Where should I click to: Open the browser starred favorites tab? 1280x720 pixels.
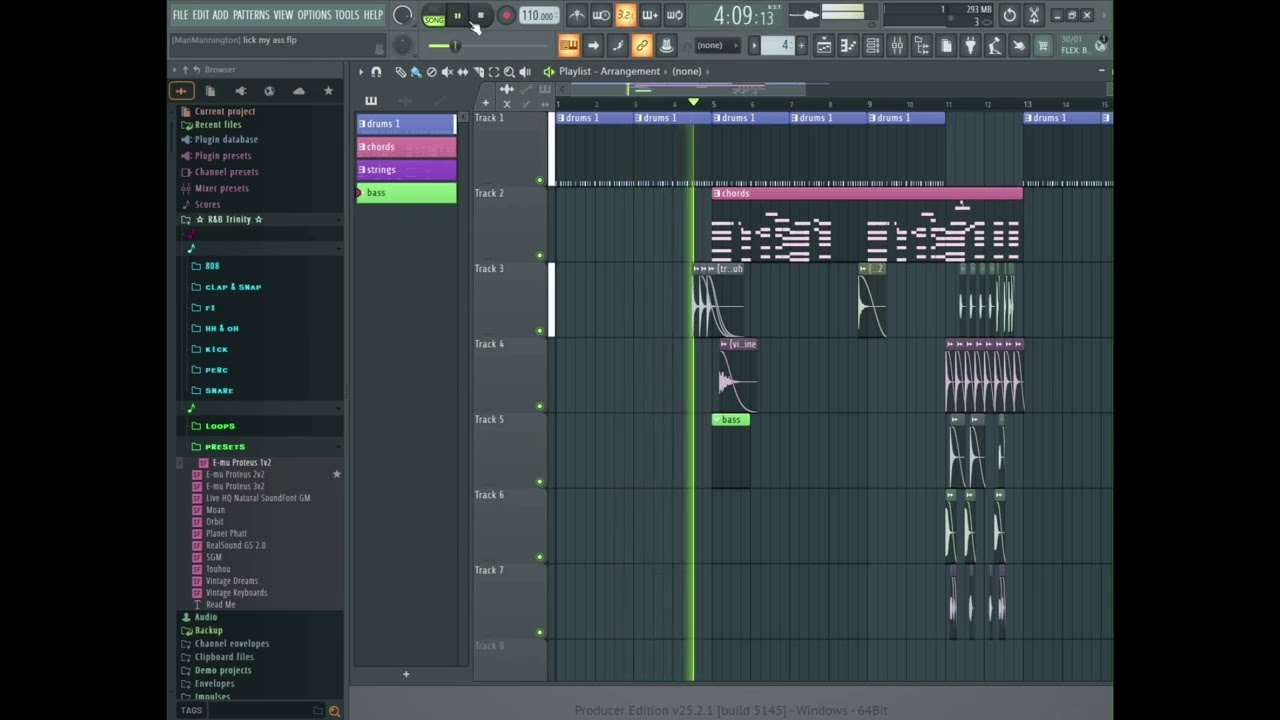328,91
